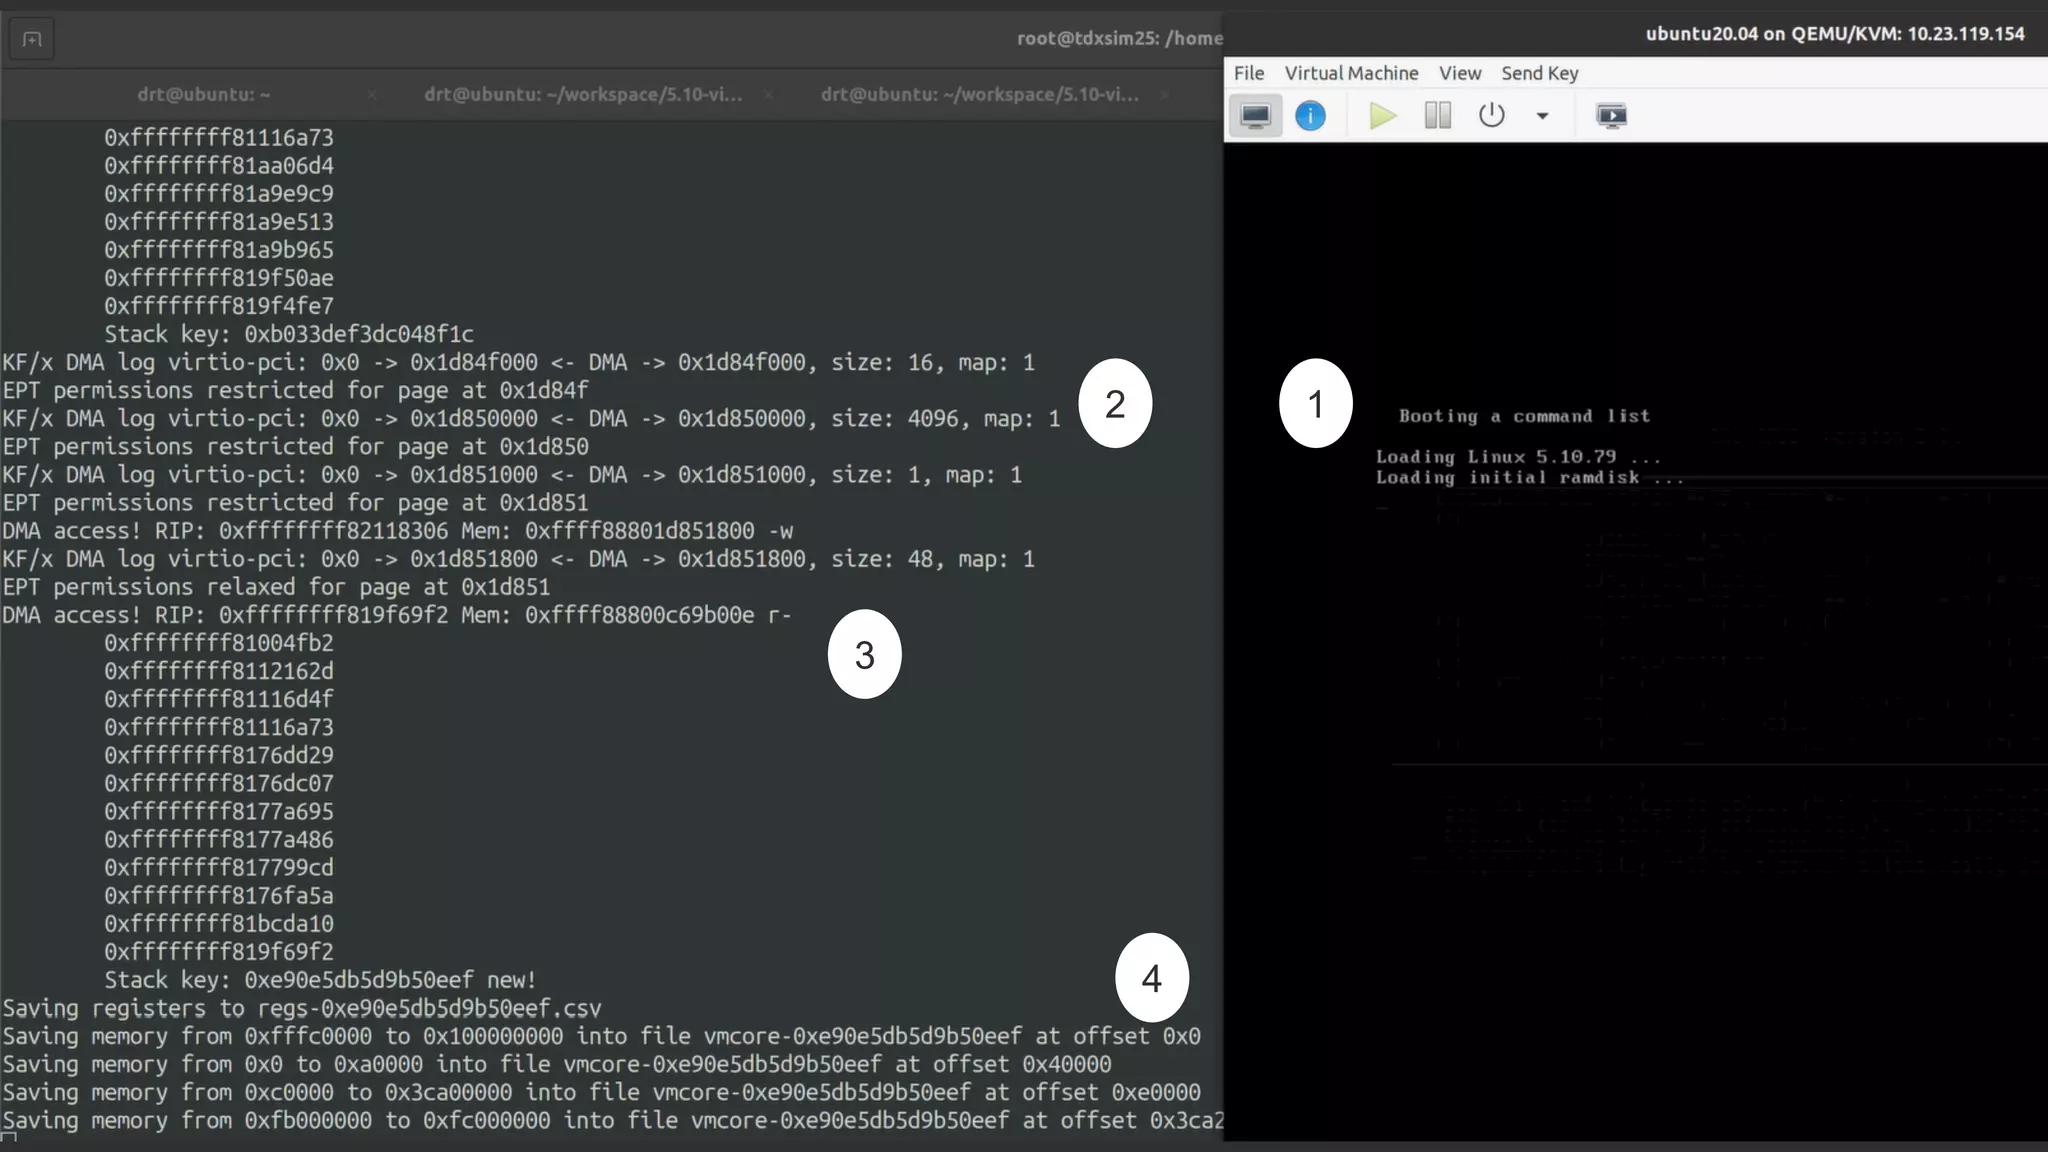Close the third terminal tab

click(1164, 94)
